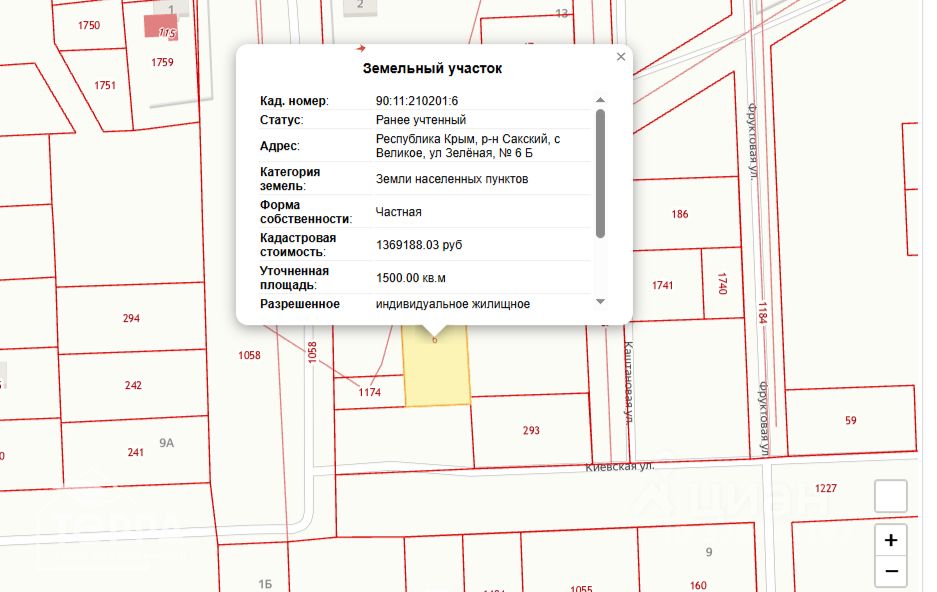Select parcel 1741 on the map
Viewport: 937px width, 592px height.
click(x=662, y=285)
